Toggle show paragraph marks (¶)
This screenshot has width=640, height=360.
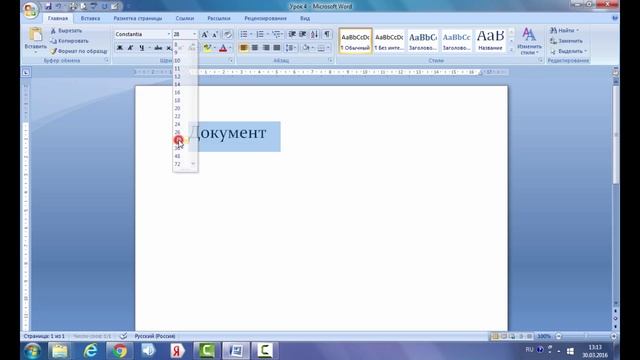tap(327, 34)
